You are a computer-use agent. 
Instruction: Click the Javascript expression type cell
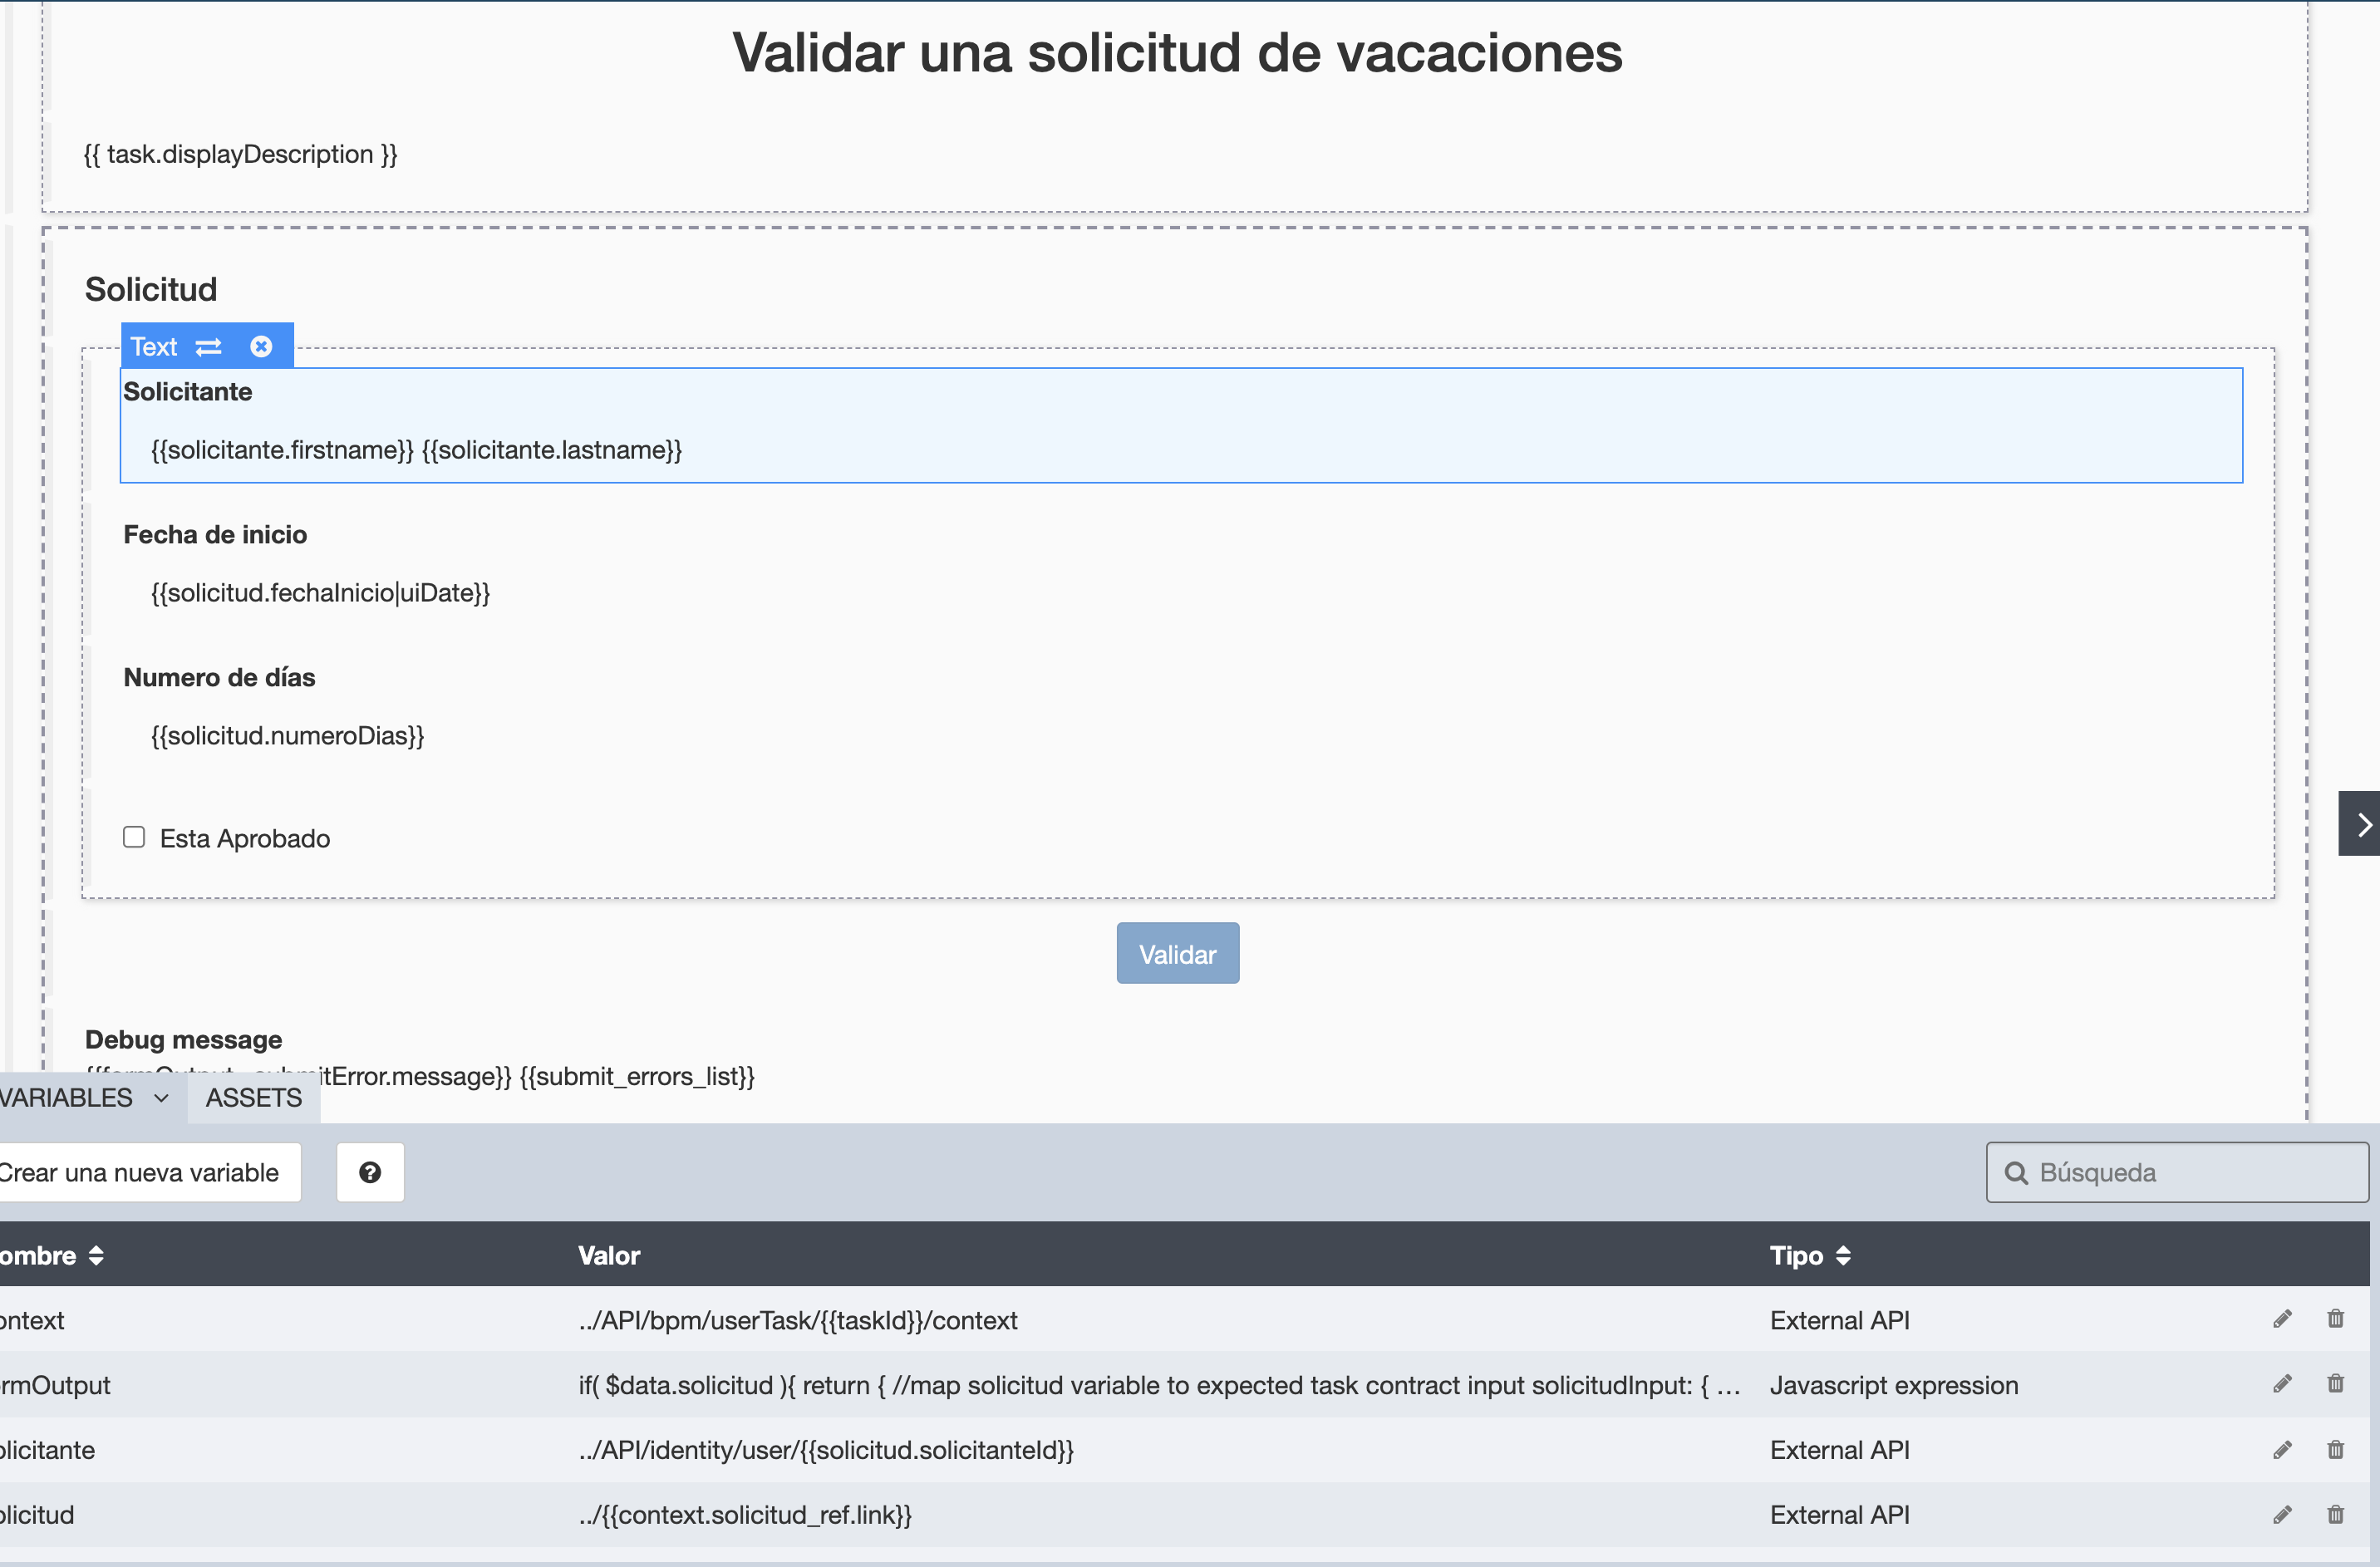click(x=1894, y=1385)
